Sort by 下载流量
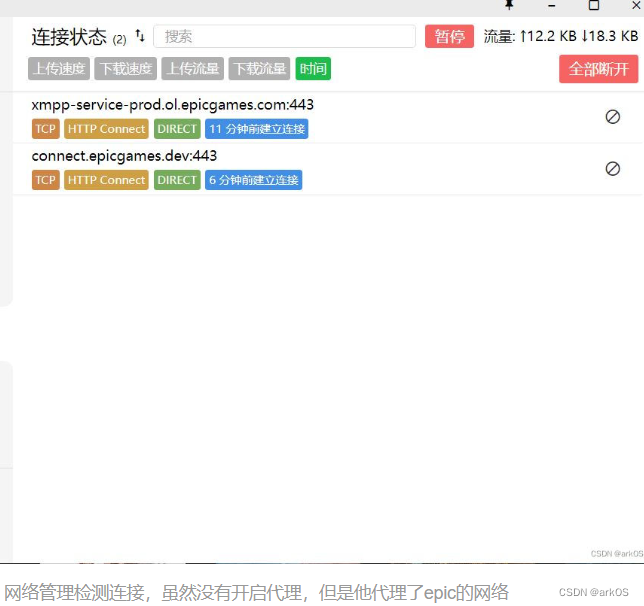The image size is (644, 606). [x=259, y=69]
